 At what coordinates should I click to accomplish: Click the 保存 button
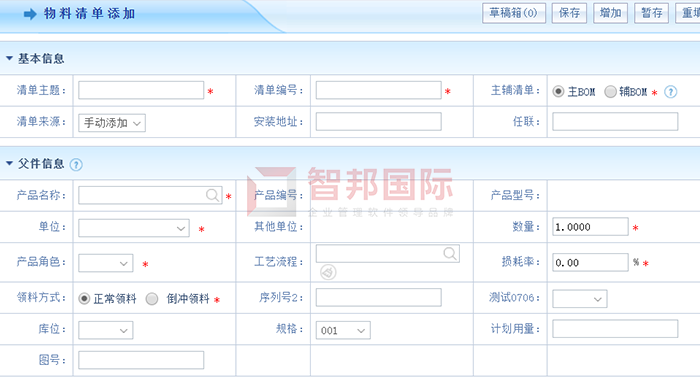(569, 13)
